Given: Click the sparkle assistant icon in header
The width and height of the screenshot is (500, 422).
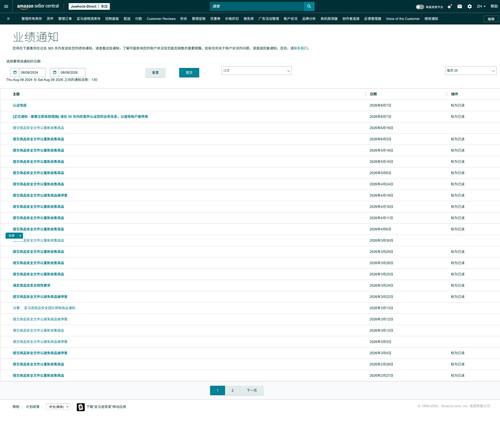Looking at the screenshot, I should point(450,6).
